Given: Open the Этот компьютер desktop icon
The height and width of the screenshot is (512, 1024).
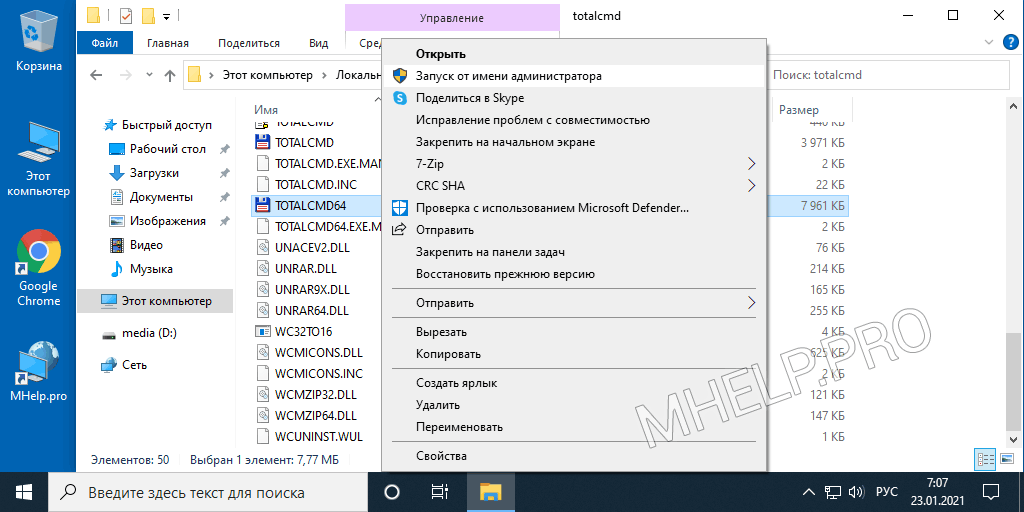Looking at the screenshot, I should click(39, 159).
